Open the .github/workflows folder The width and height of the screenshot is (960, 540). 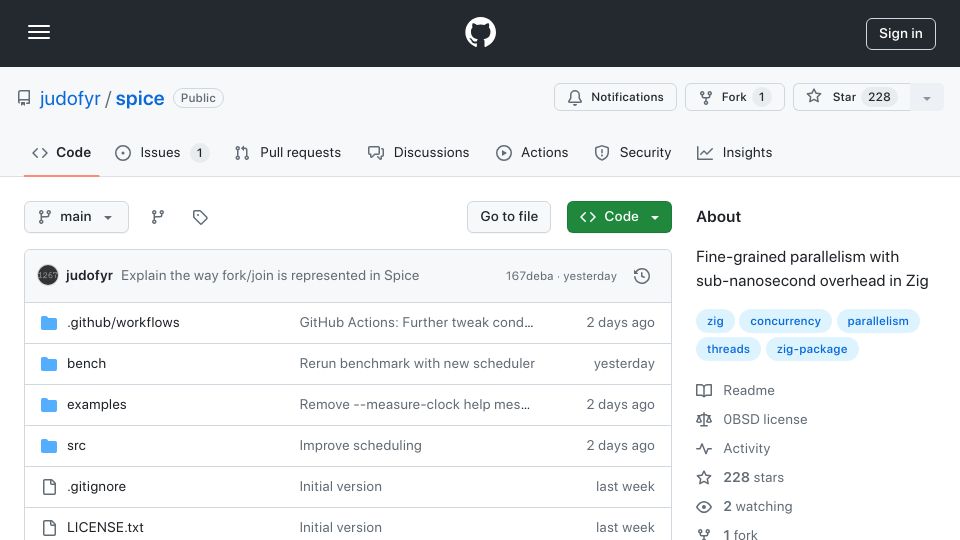pos(123,323)
